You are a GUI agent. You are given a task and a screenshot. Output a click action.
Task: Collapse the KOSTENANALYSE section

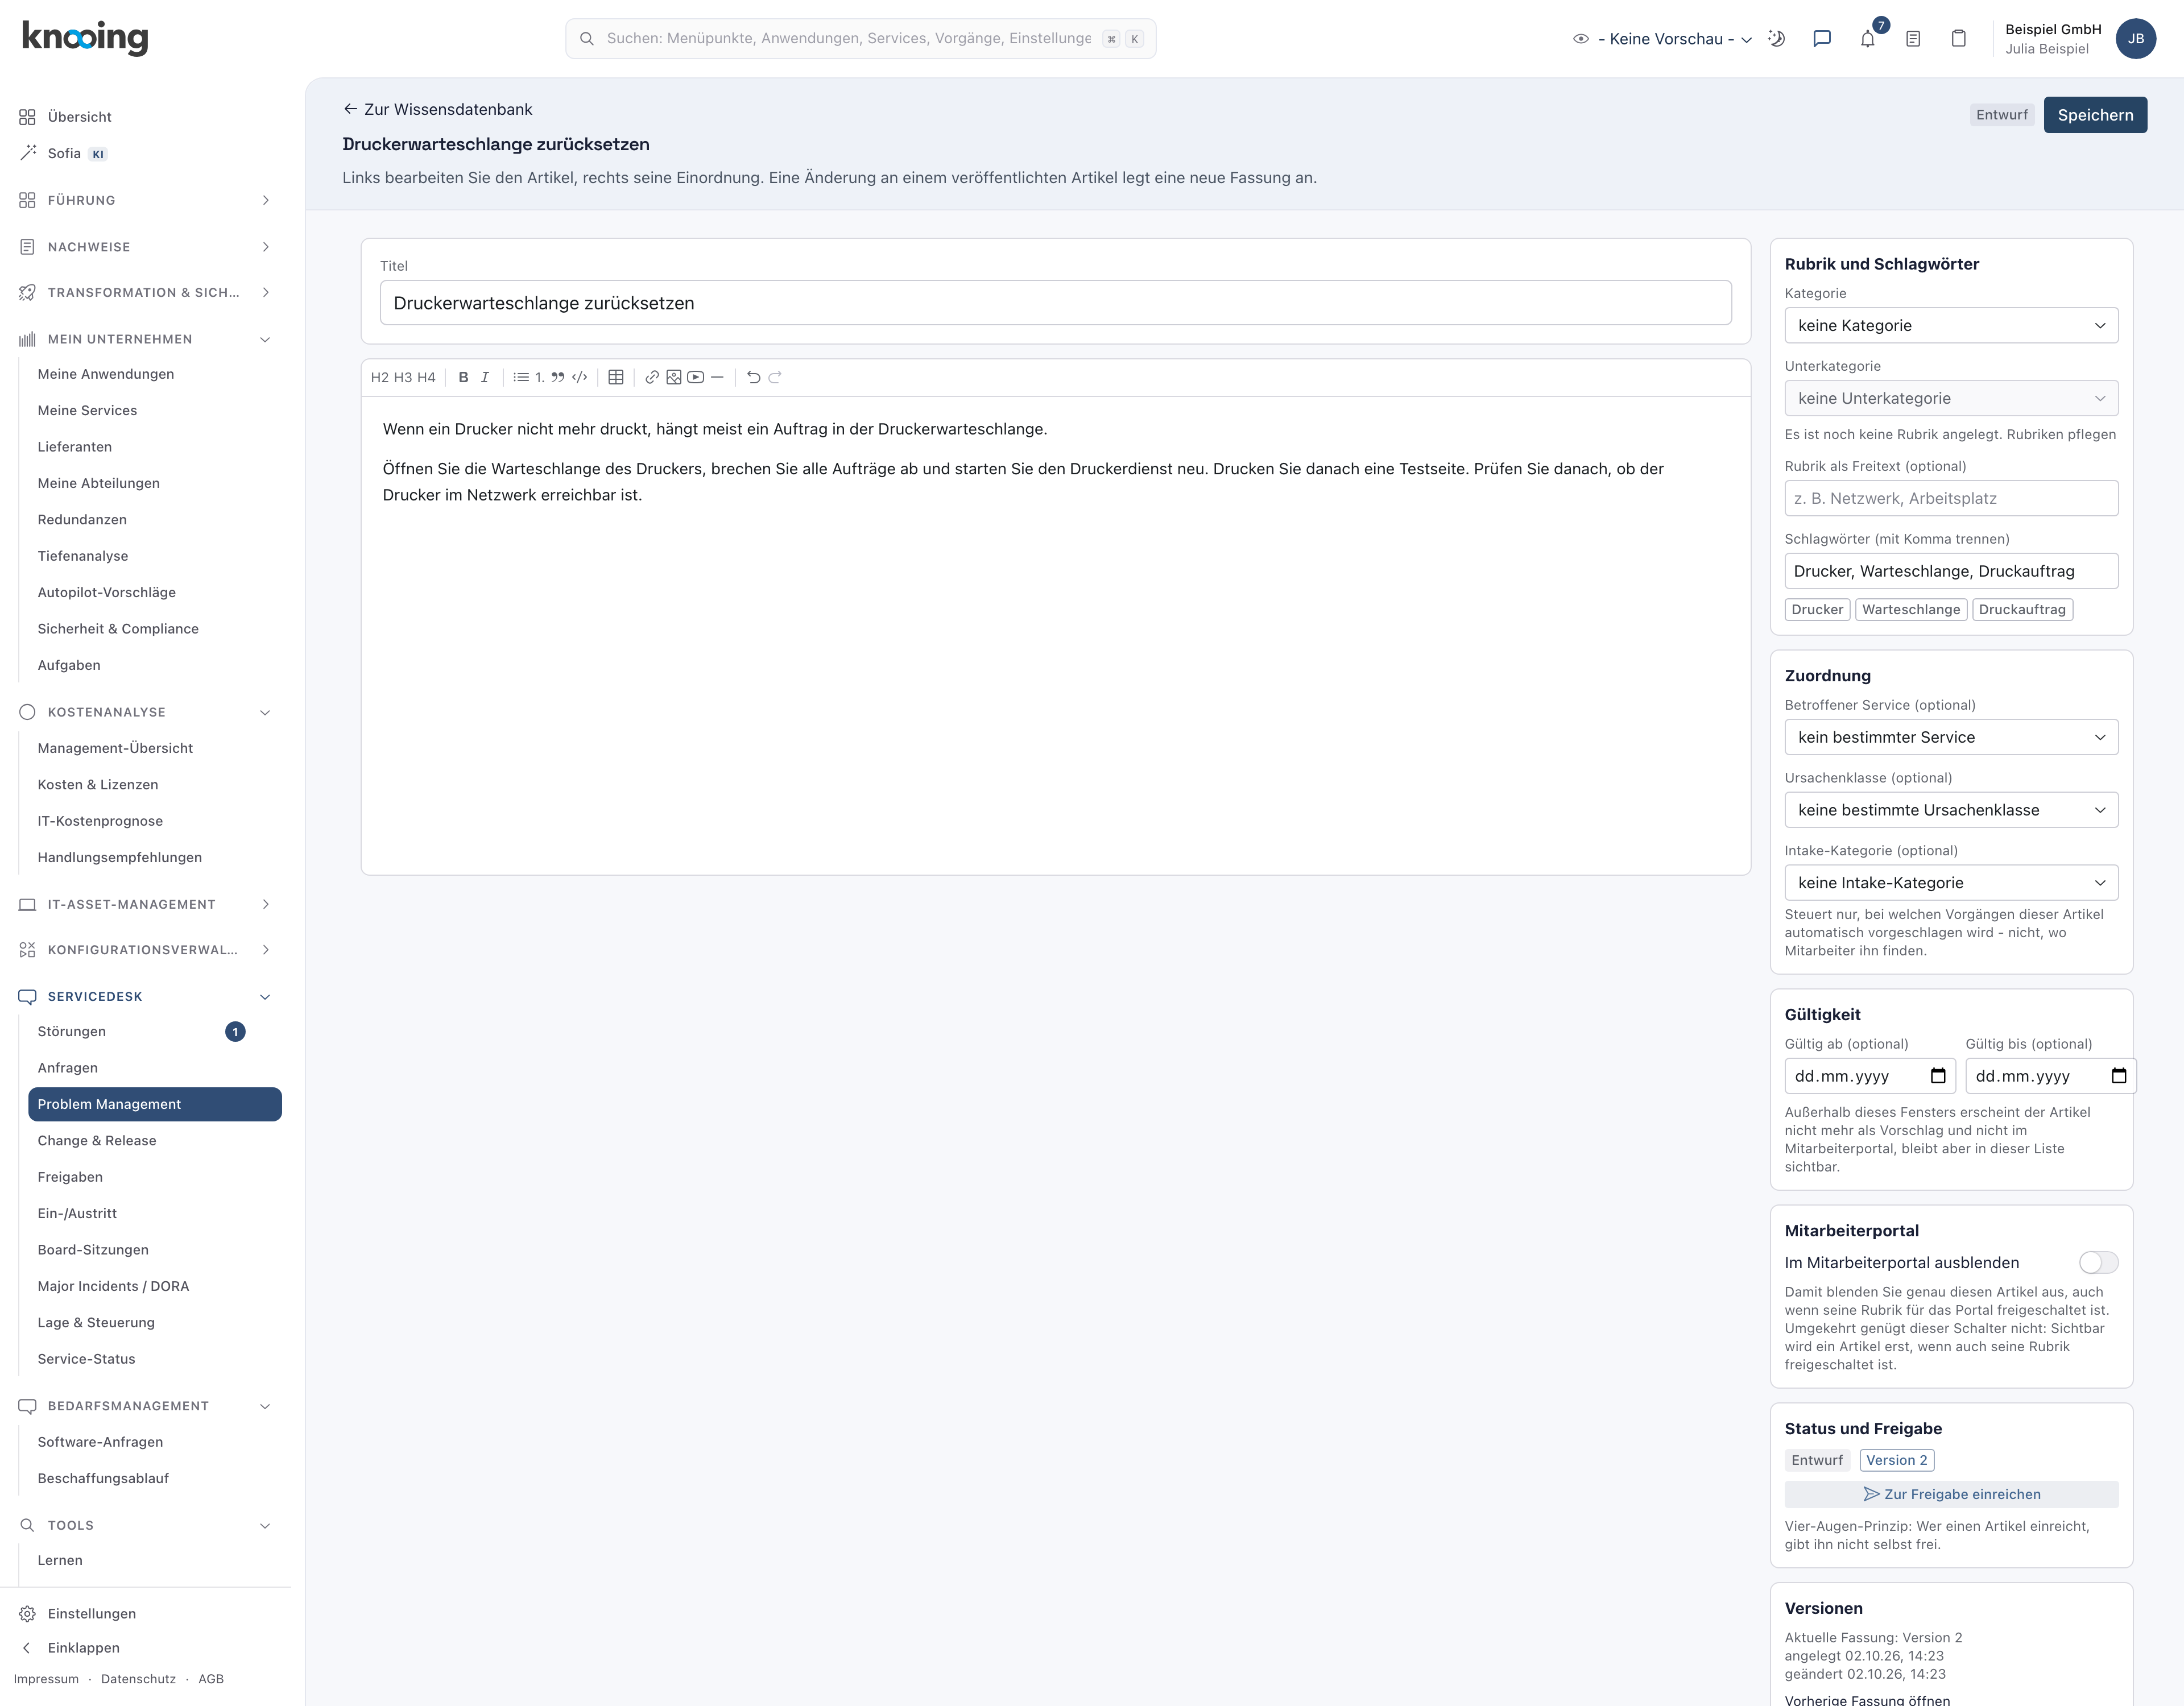146,712
